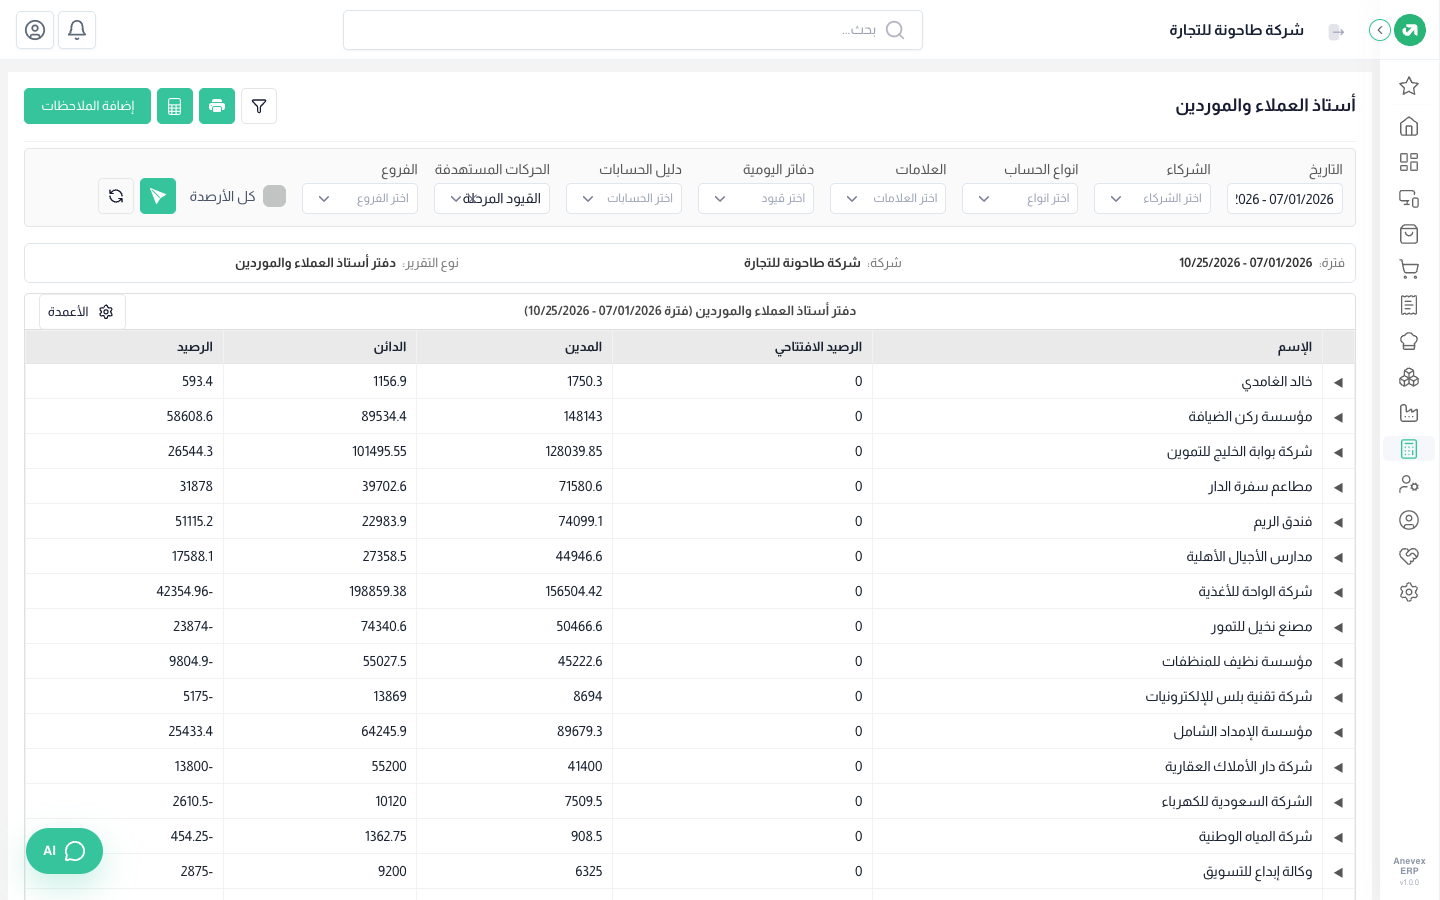The height and width of the screenshot is (900, 1440).
Task: Expand the فندق الريم row
Action: coord(1338,522)
